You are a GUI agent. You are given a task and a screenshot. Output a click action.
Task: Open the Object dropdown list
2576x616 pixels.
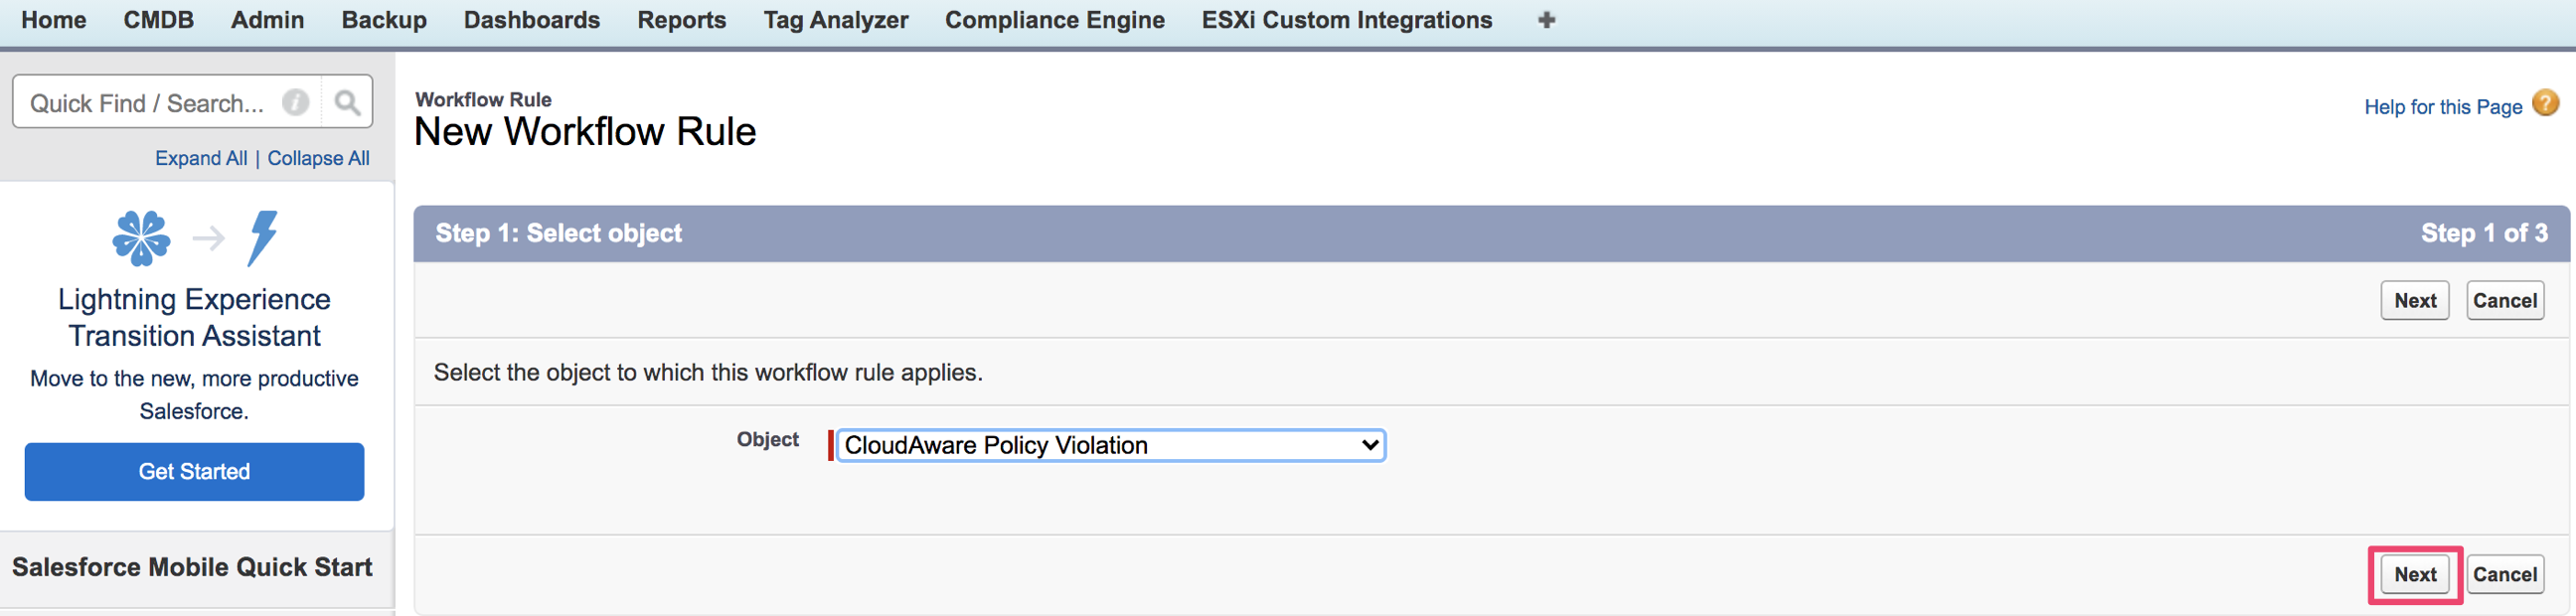coord(1110,445)
